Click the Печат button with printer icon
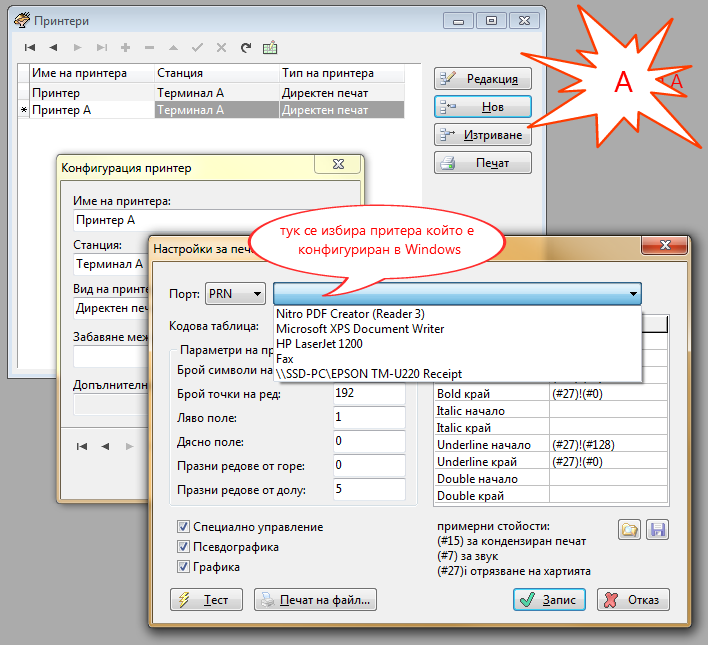Image resolution: width=708 pixels, height=645 pixels. [x=482, y=163]
